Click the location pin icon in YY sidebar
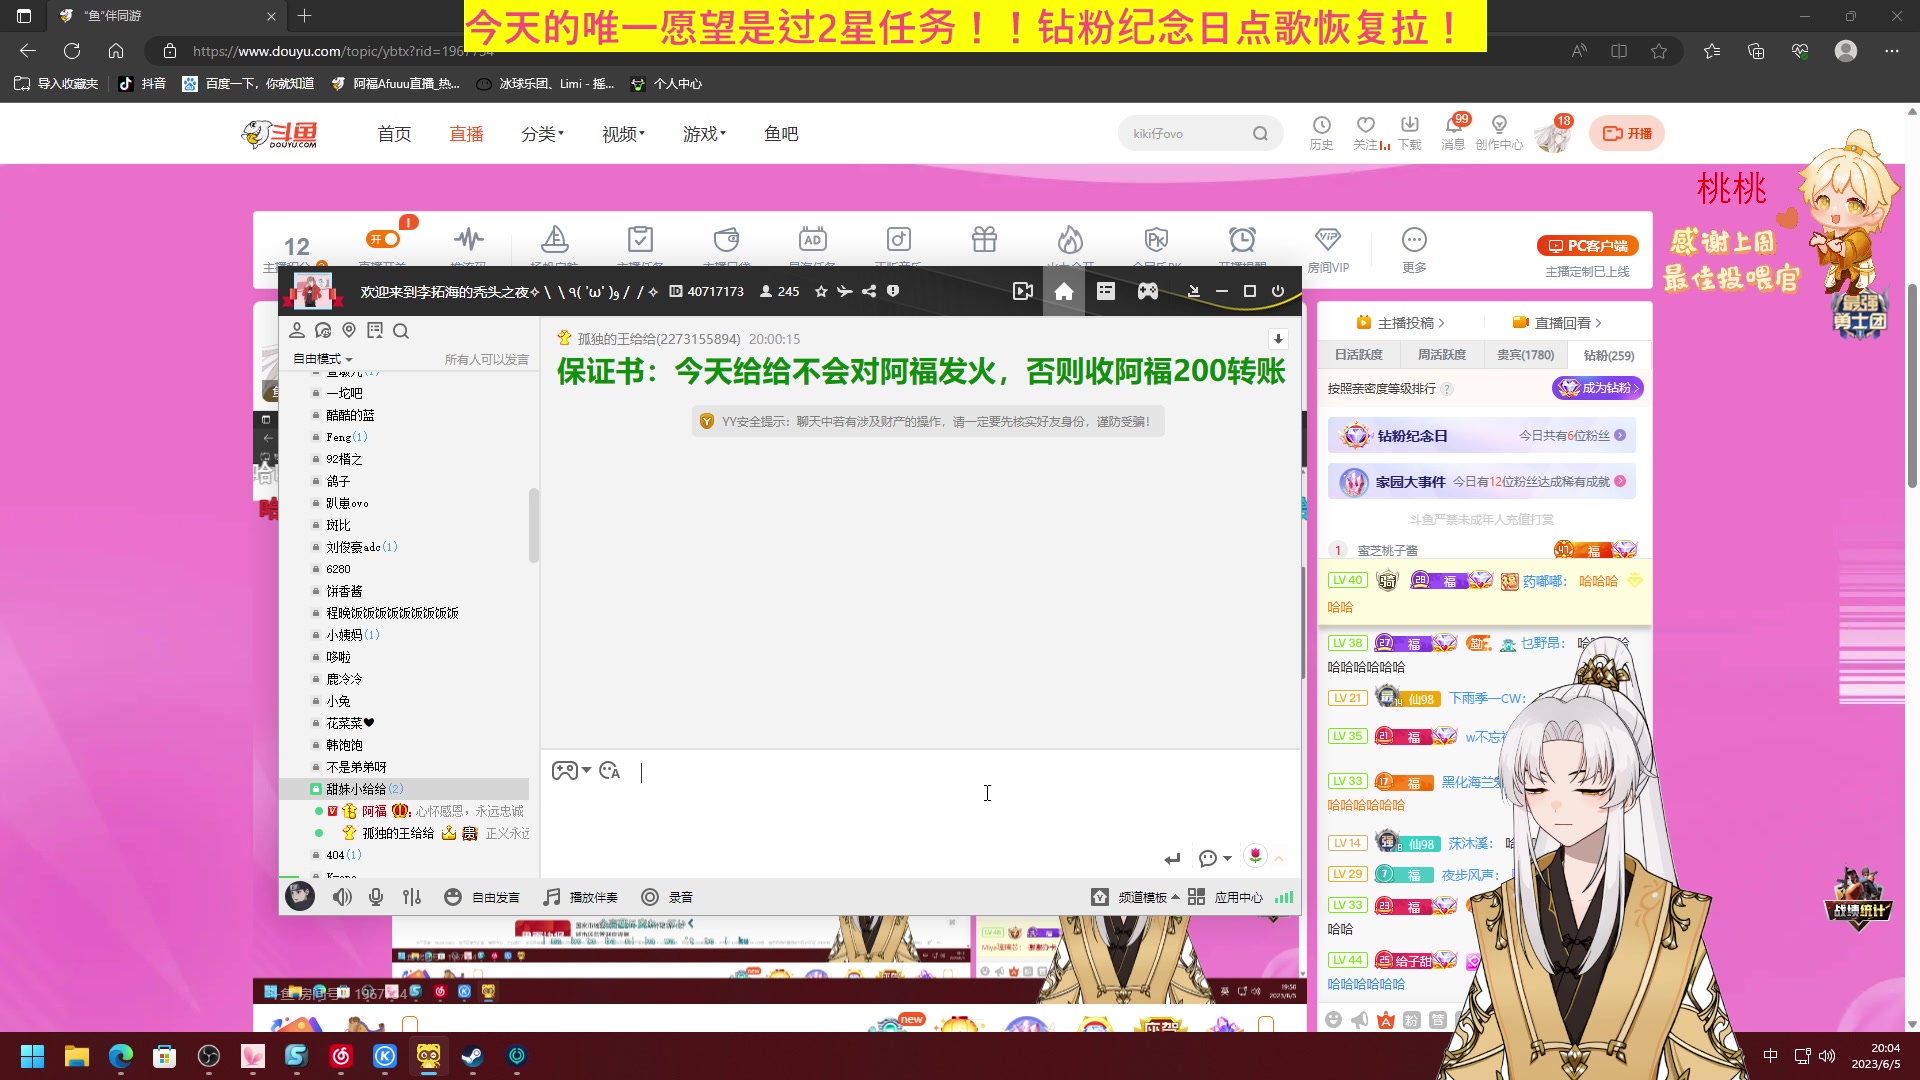 pyautogui.click(x=349, y=330)
